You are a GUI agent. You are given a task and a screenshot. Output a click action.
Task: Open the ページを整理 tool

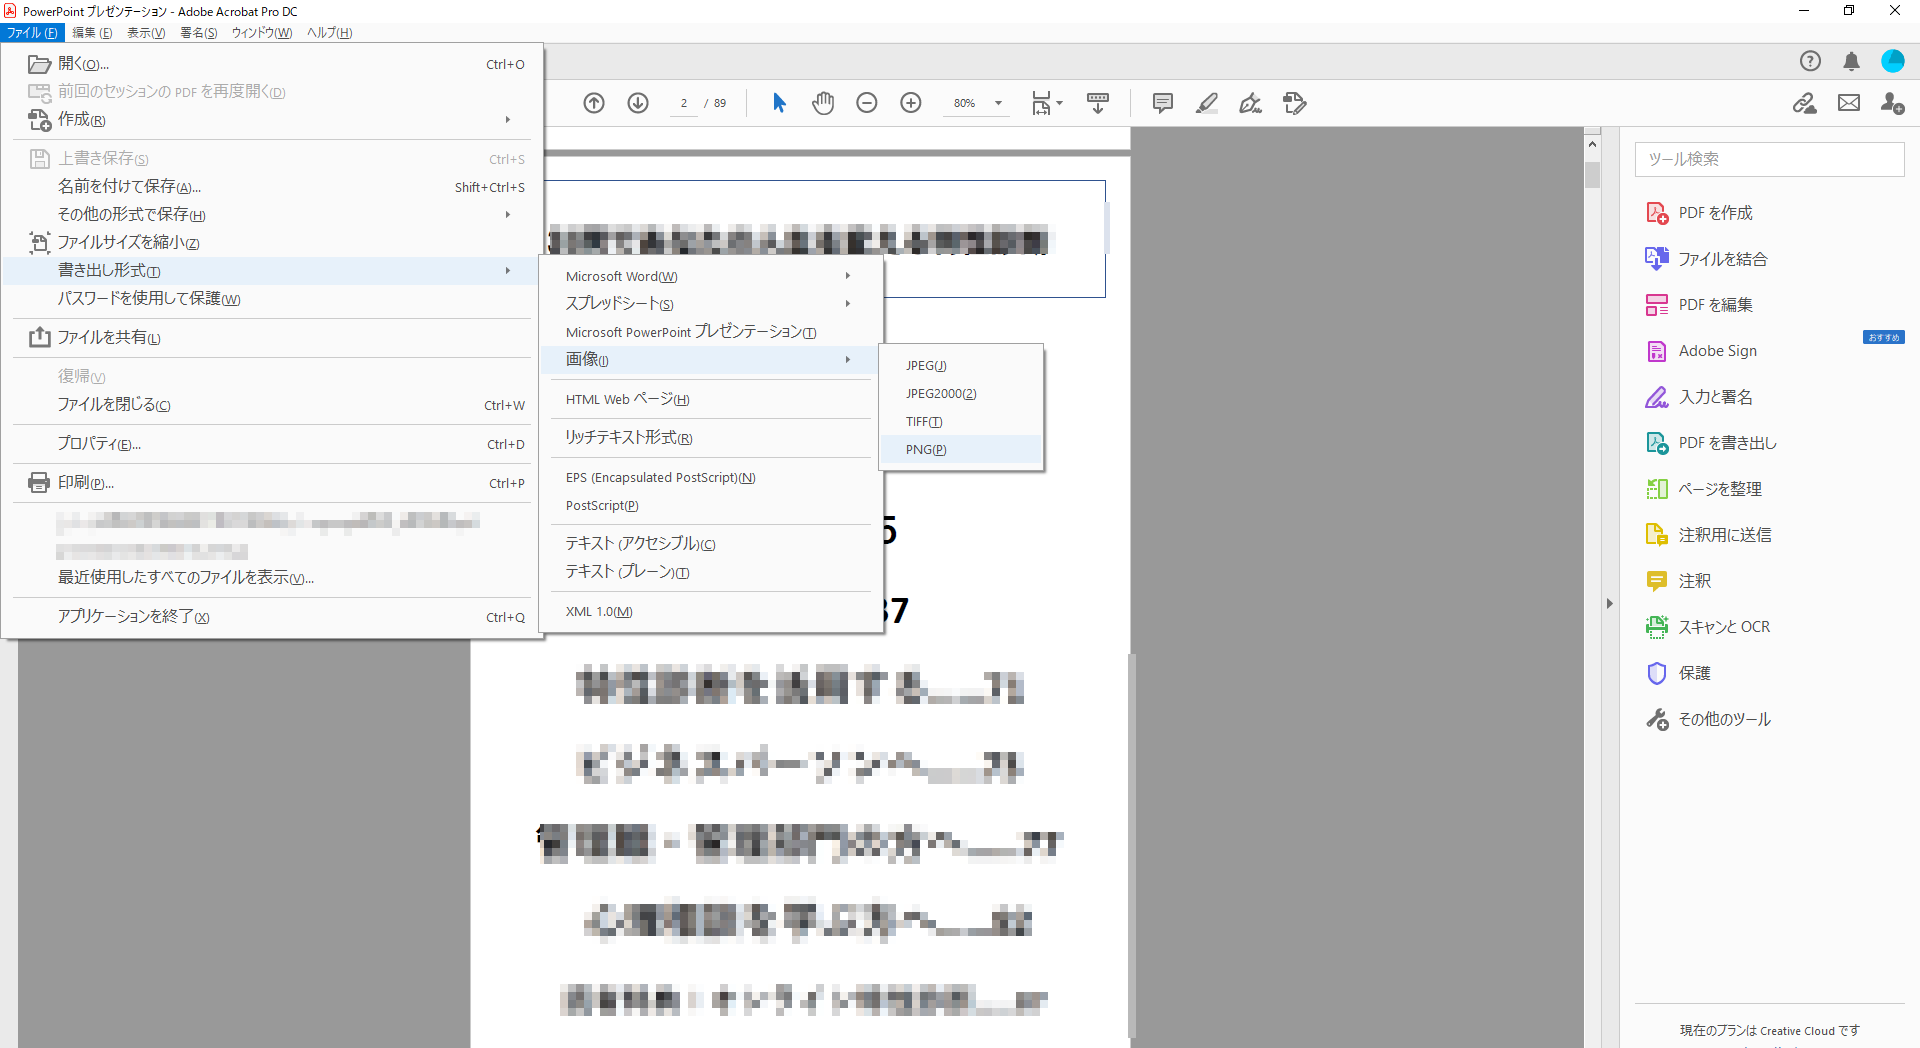(x=1704, y=489)
